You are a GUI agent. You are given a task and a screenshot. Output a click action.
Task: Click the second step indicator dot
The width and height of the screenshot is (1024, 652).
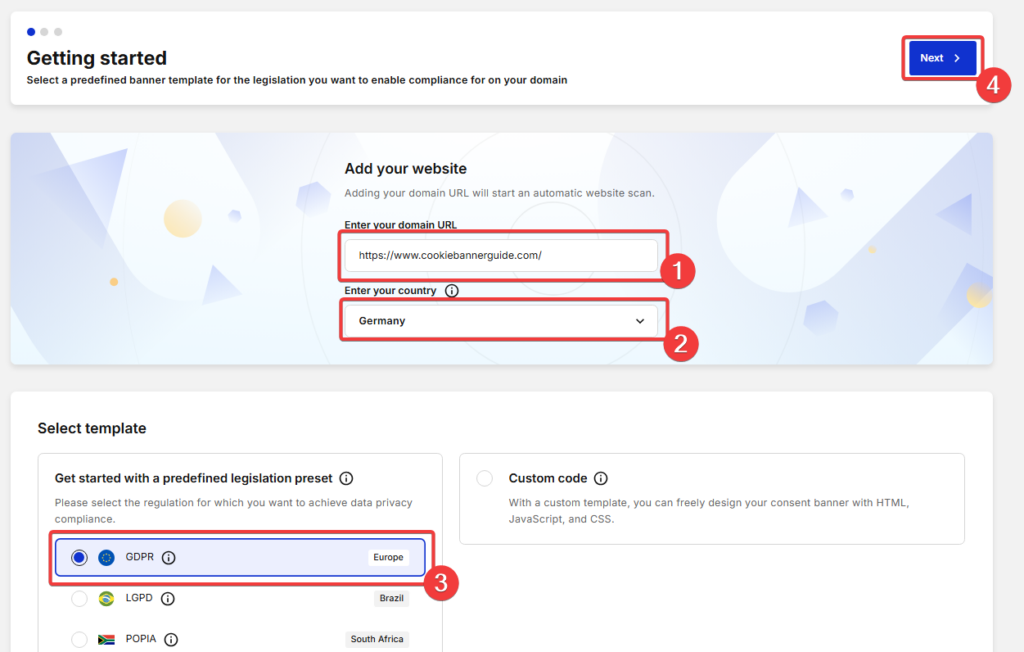44,31
